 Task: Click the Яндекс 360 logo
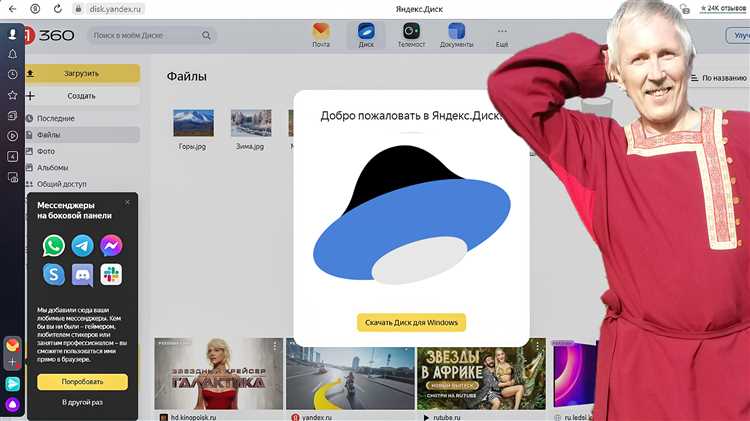(50, 35)
